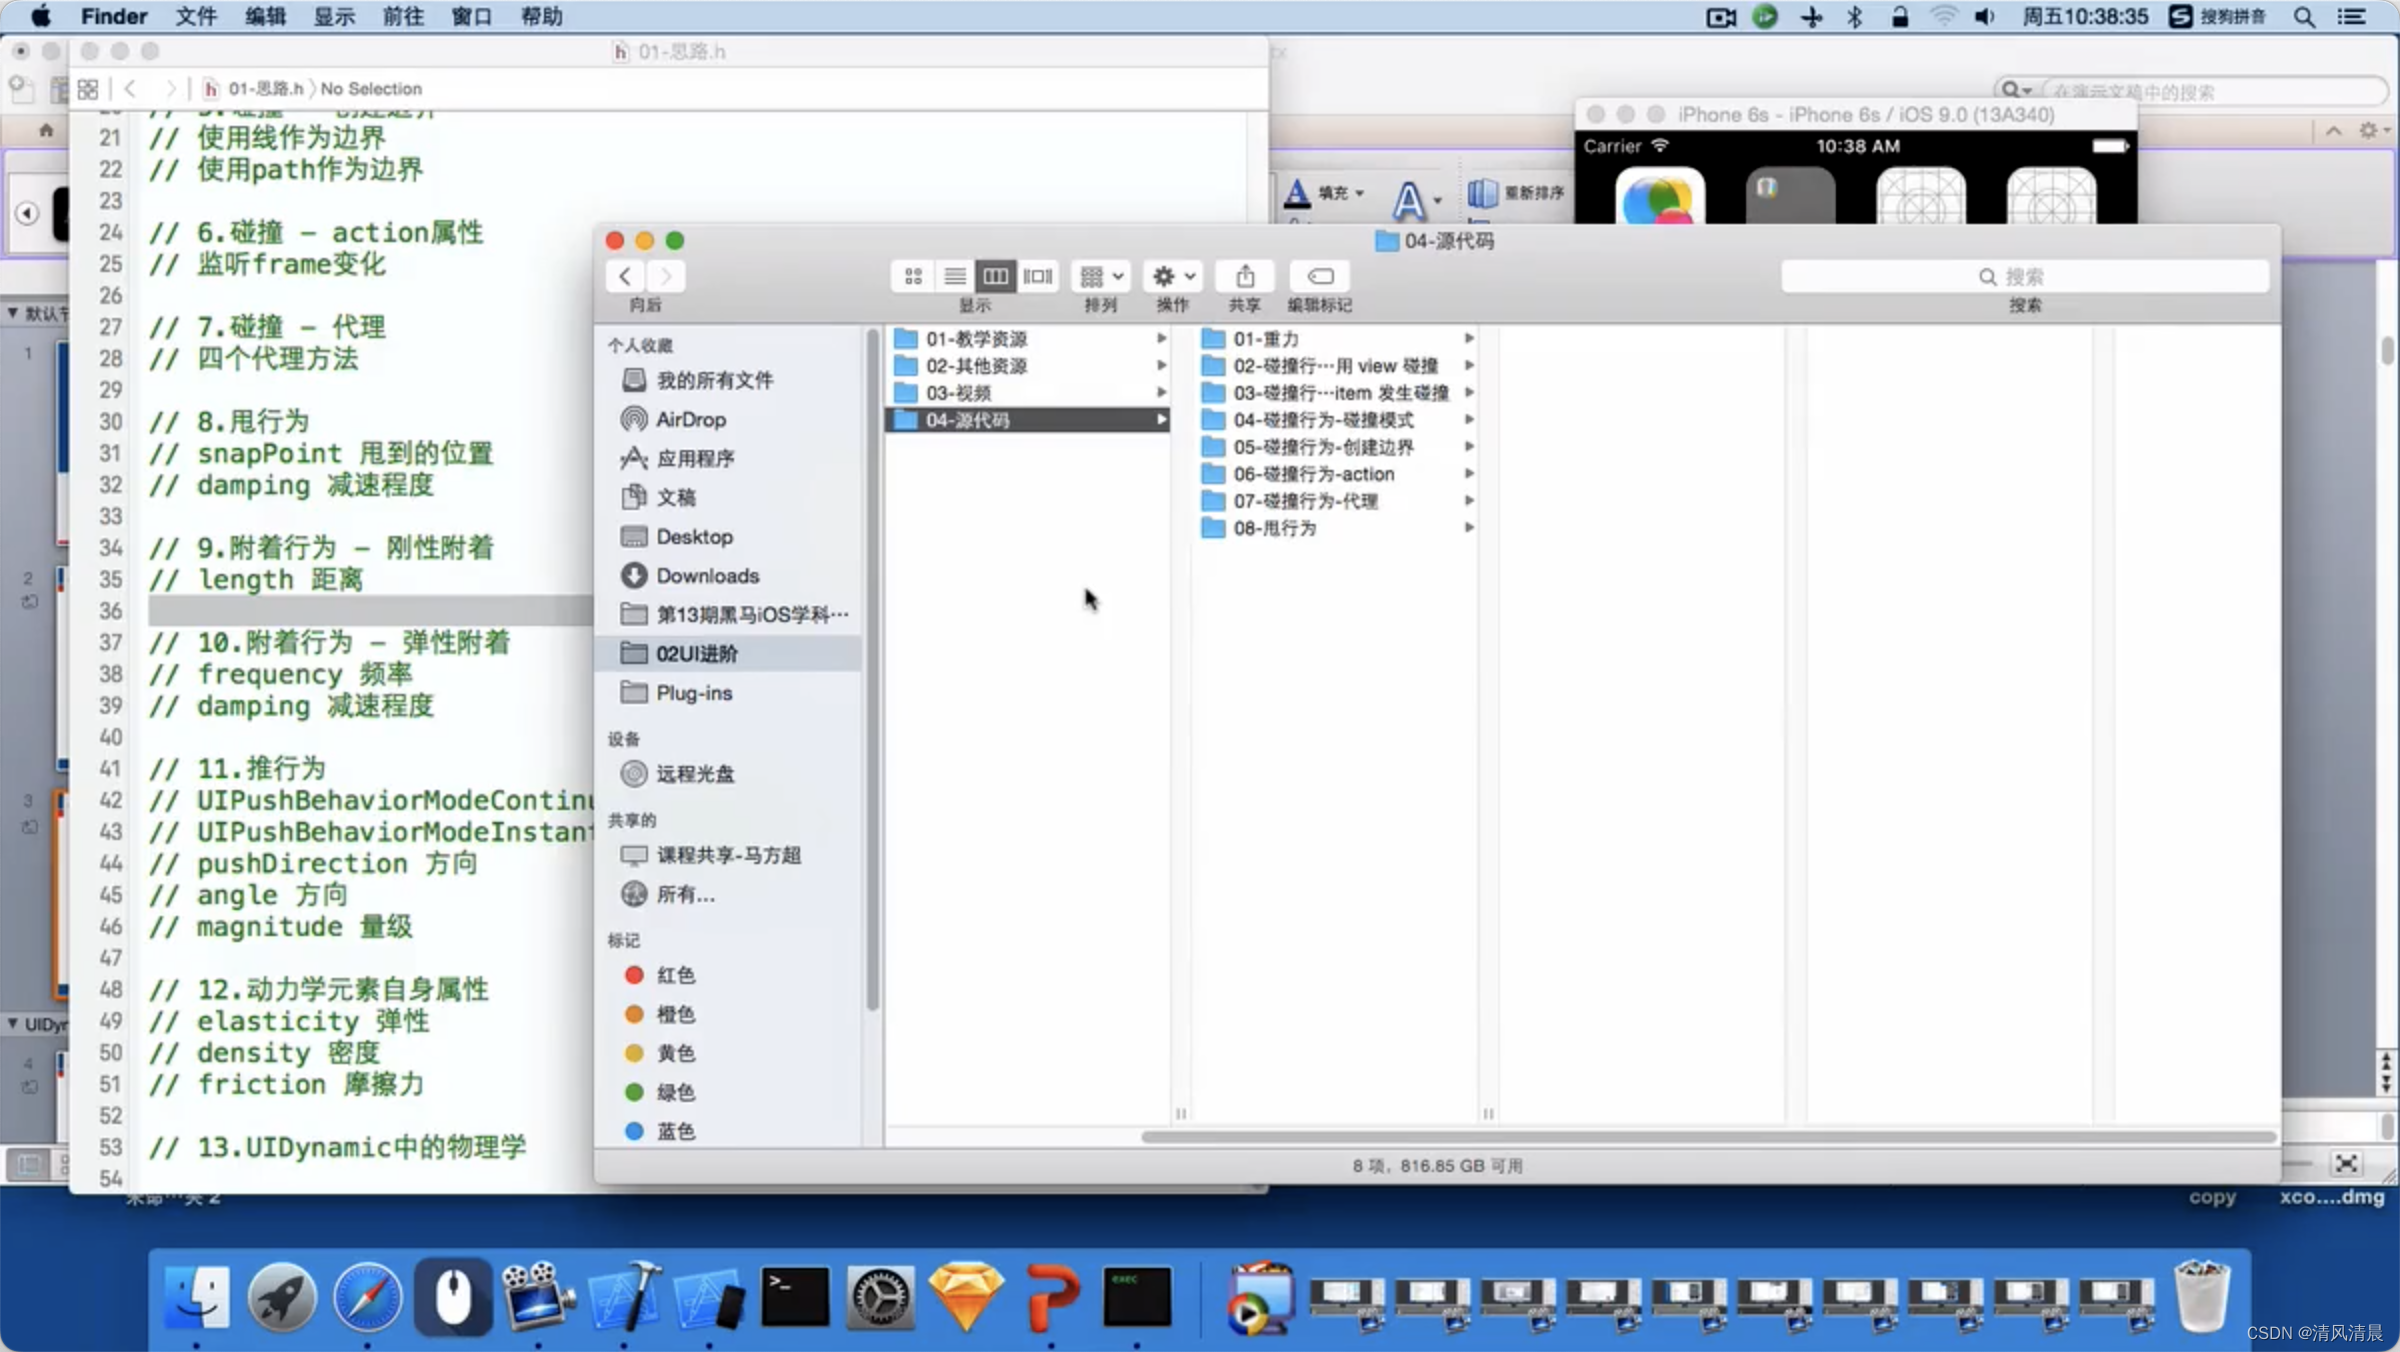Click the Finder search field
Image resolution: width=2400 pixels, height=1352 pixels.
[2024, 276]
